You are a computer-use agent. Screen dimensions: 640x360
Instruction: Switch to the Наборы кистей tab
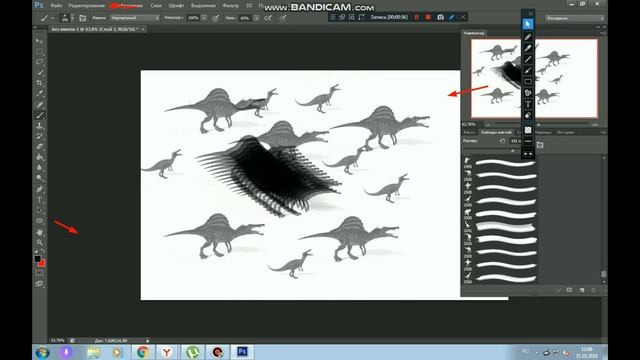(x=496, y=132)
